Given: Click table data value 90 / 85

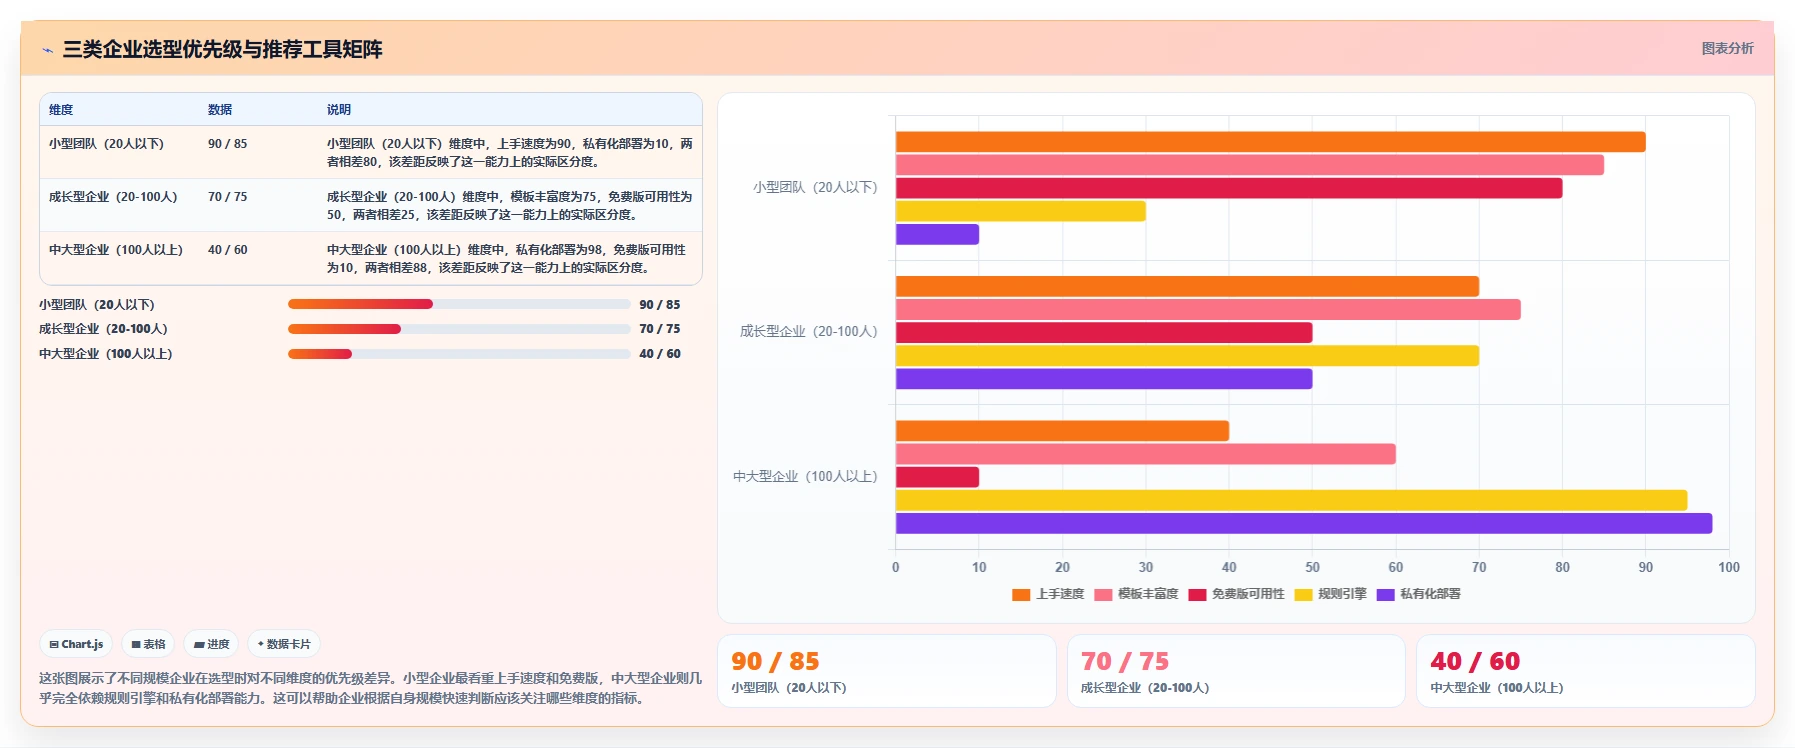Looking at the screenshot, I should pos(228,144).
